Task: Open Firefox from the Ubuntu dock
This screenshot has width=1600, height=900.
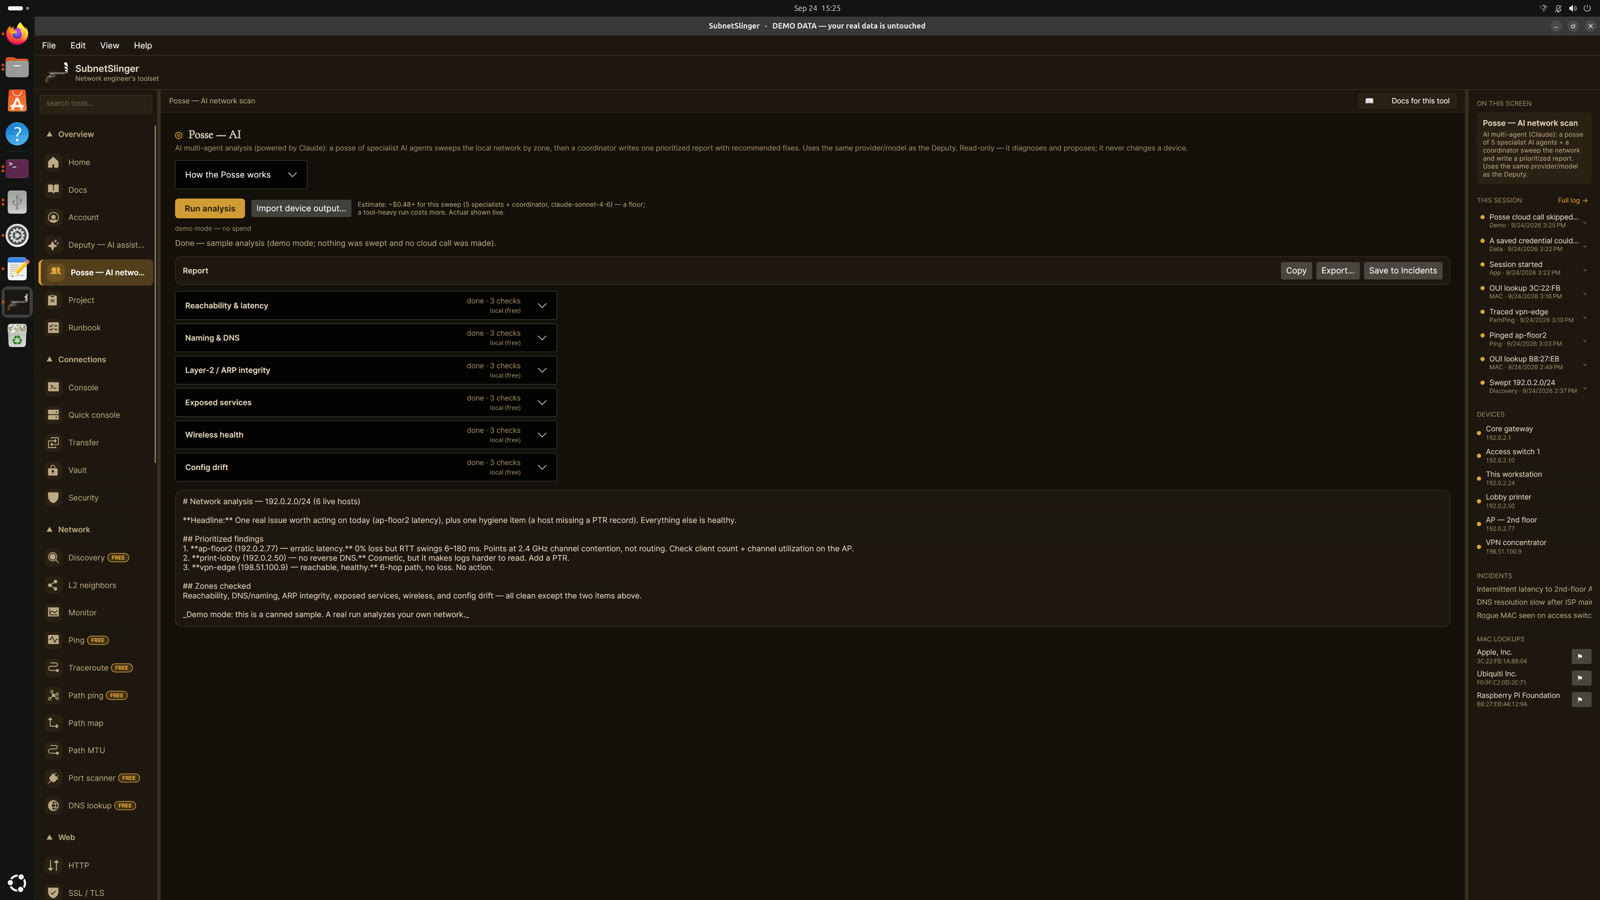Action: (x=17, y=33)
